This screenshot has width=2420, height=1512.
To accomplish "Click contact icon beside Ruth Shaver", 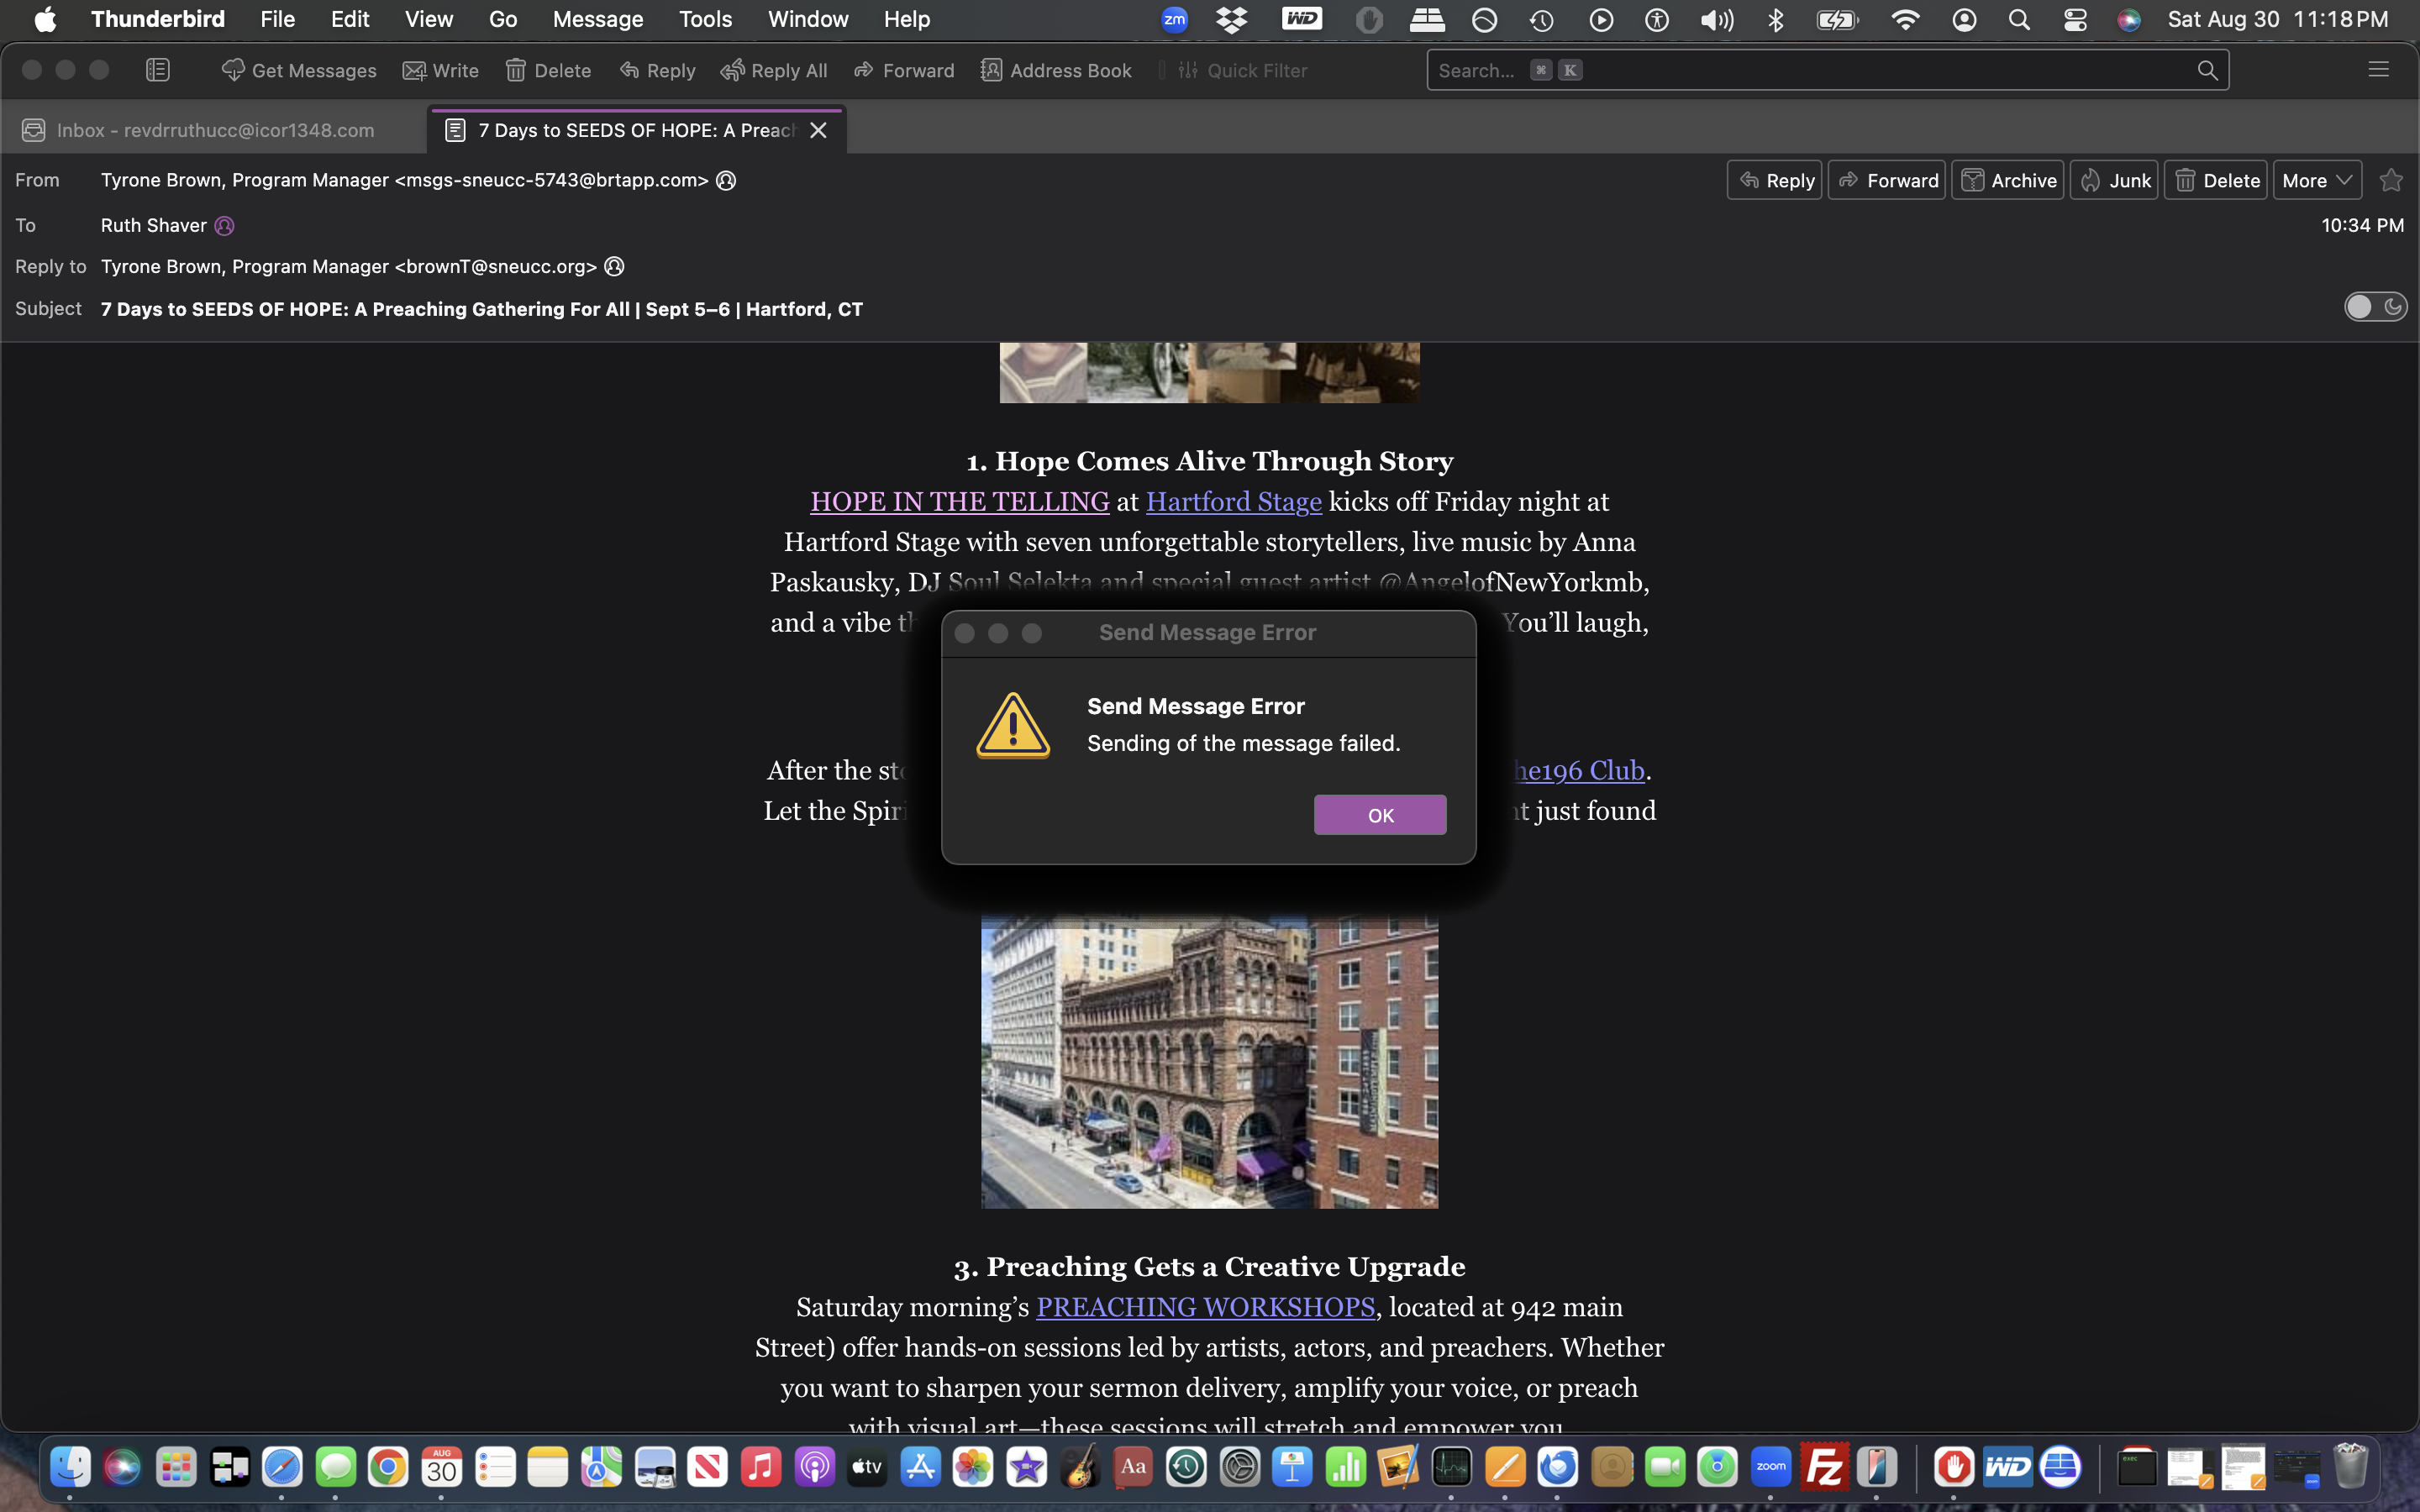I will [225, 226].
